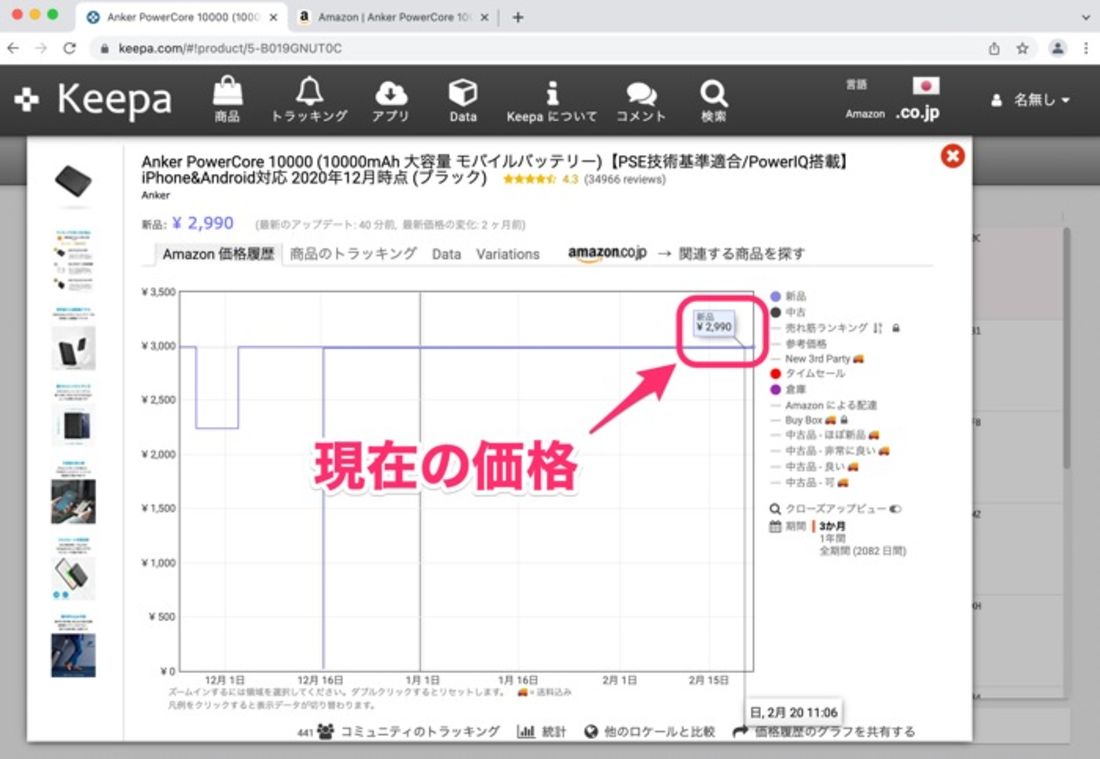The height and width of the screenshot is (759, 1100).
Task: Click the Keepa logo in the header
Action: tap(93, 100)
